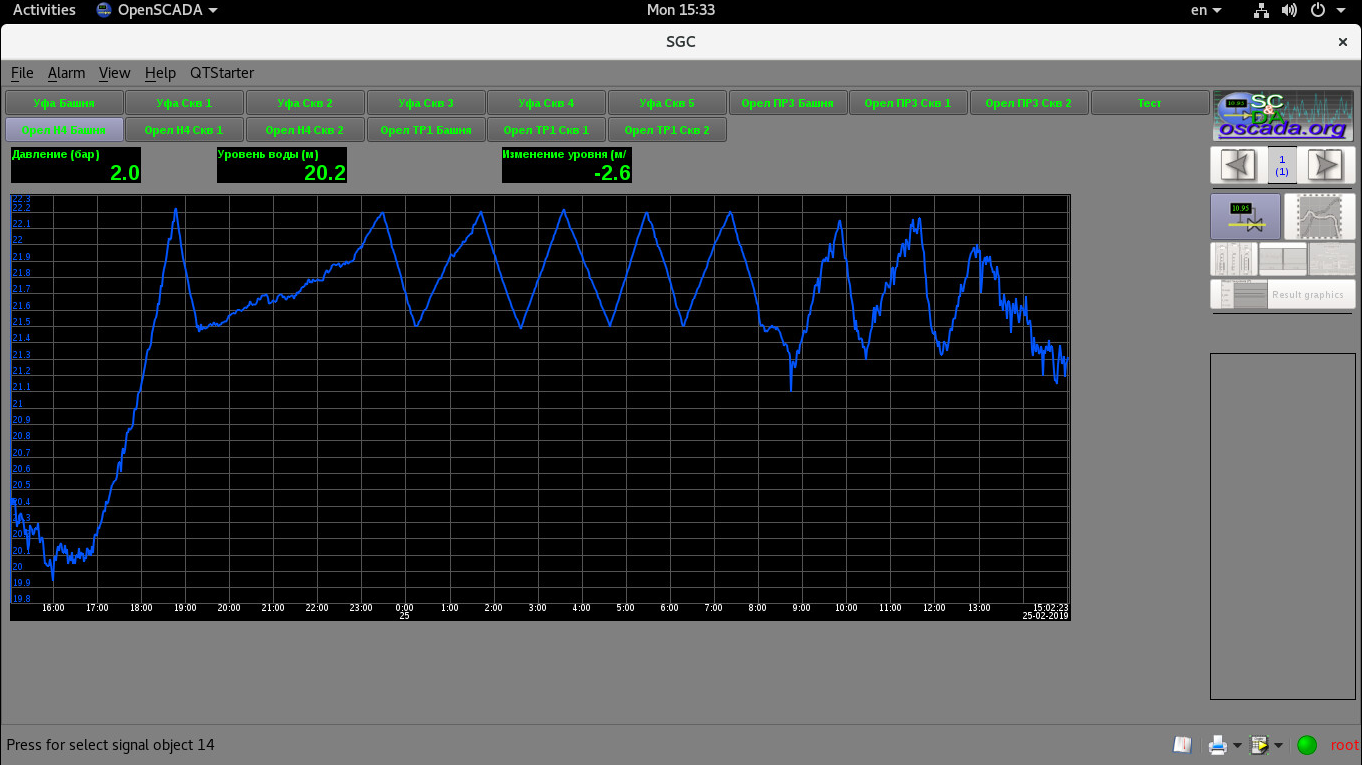This screenshot has width=1362, height=765.
Task: Open the manual book icon
Action: point(1182,745)
